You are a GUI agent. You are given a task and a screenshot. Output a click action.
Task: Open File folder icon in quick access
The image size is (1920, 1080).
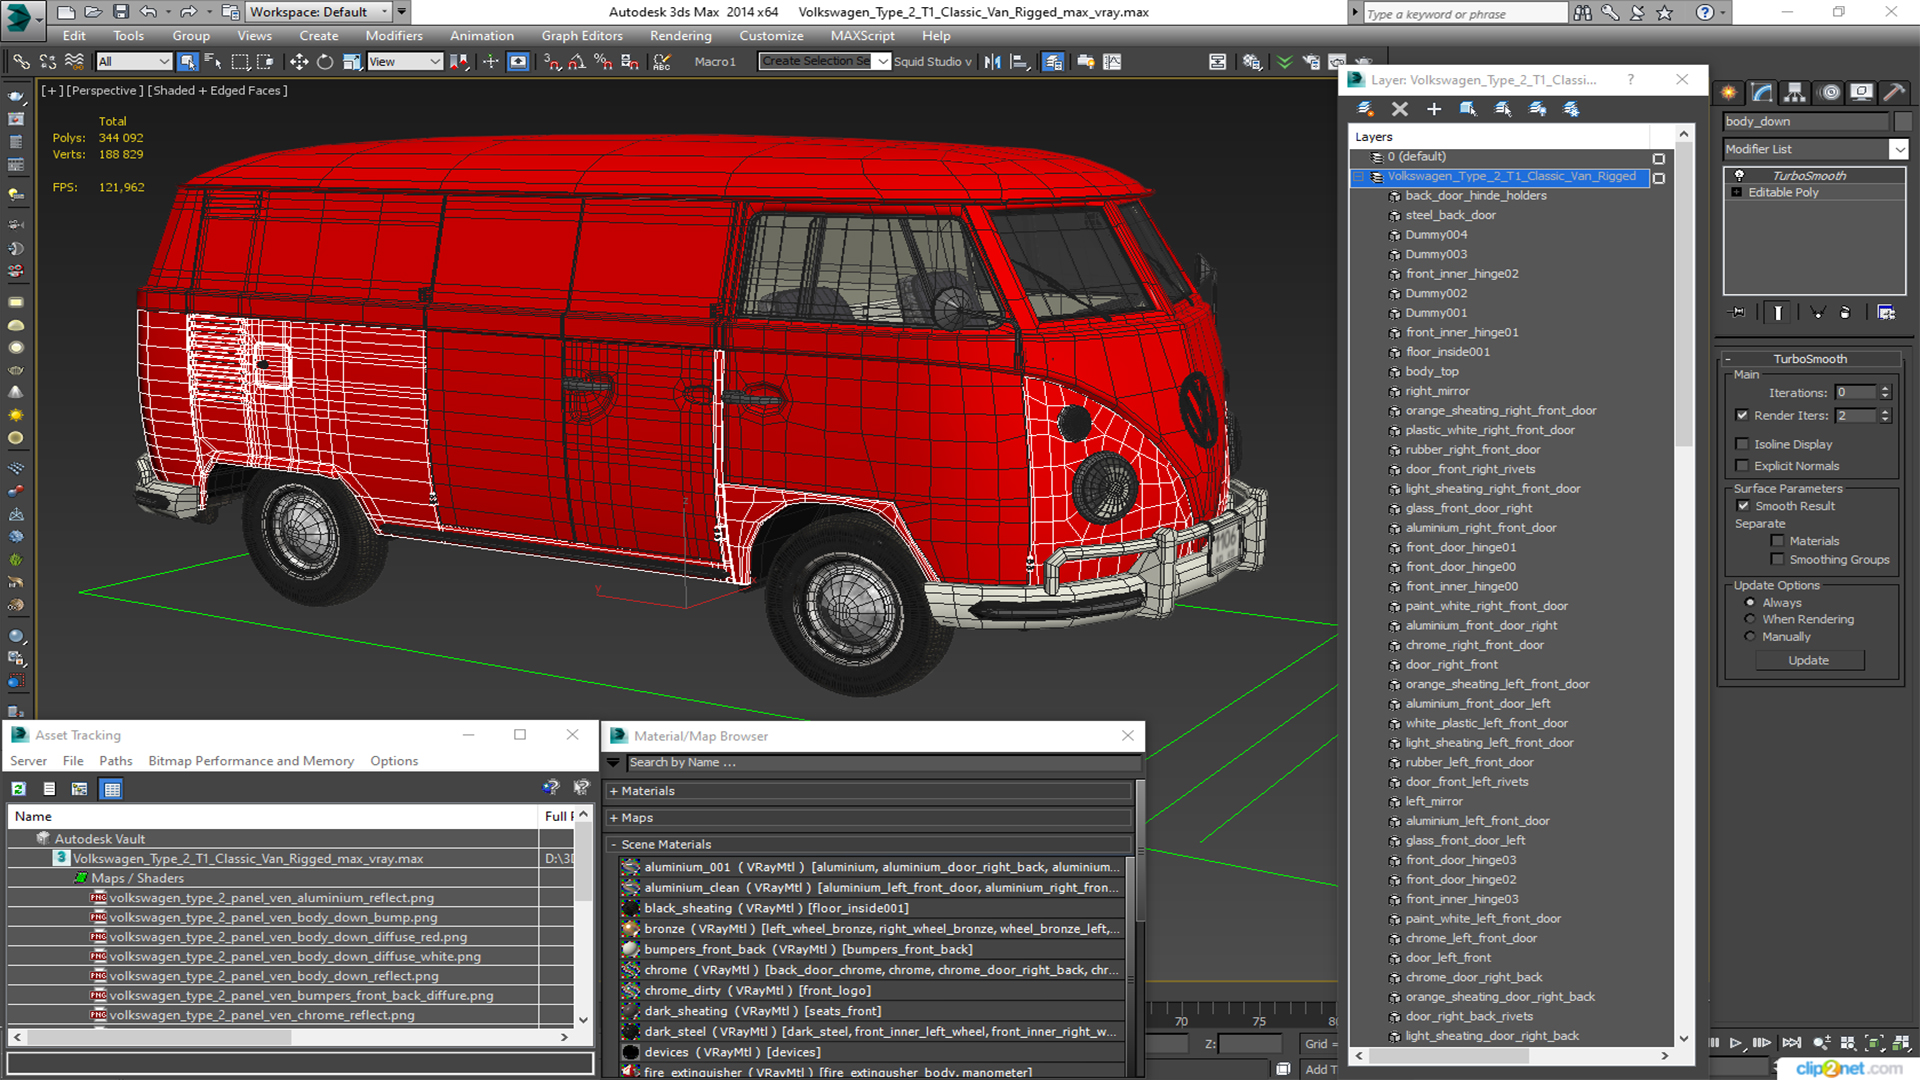92,12
